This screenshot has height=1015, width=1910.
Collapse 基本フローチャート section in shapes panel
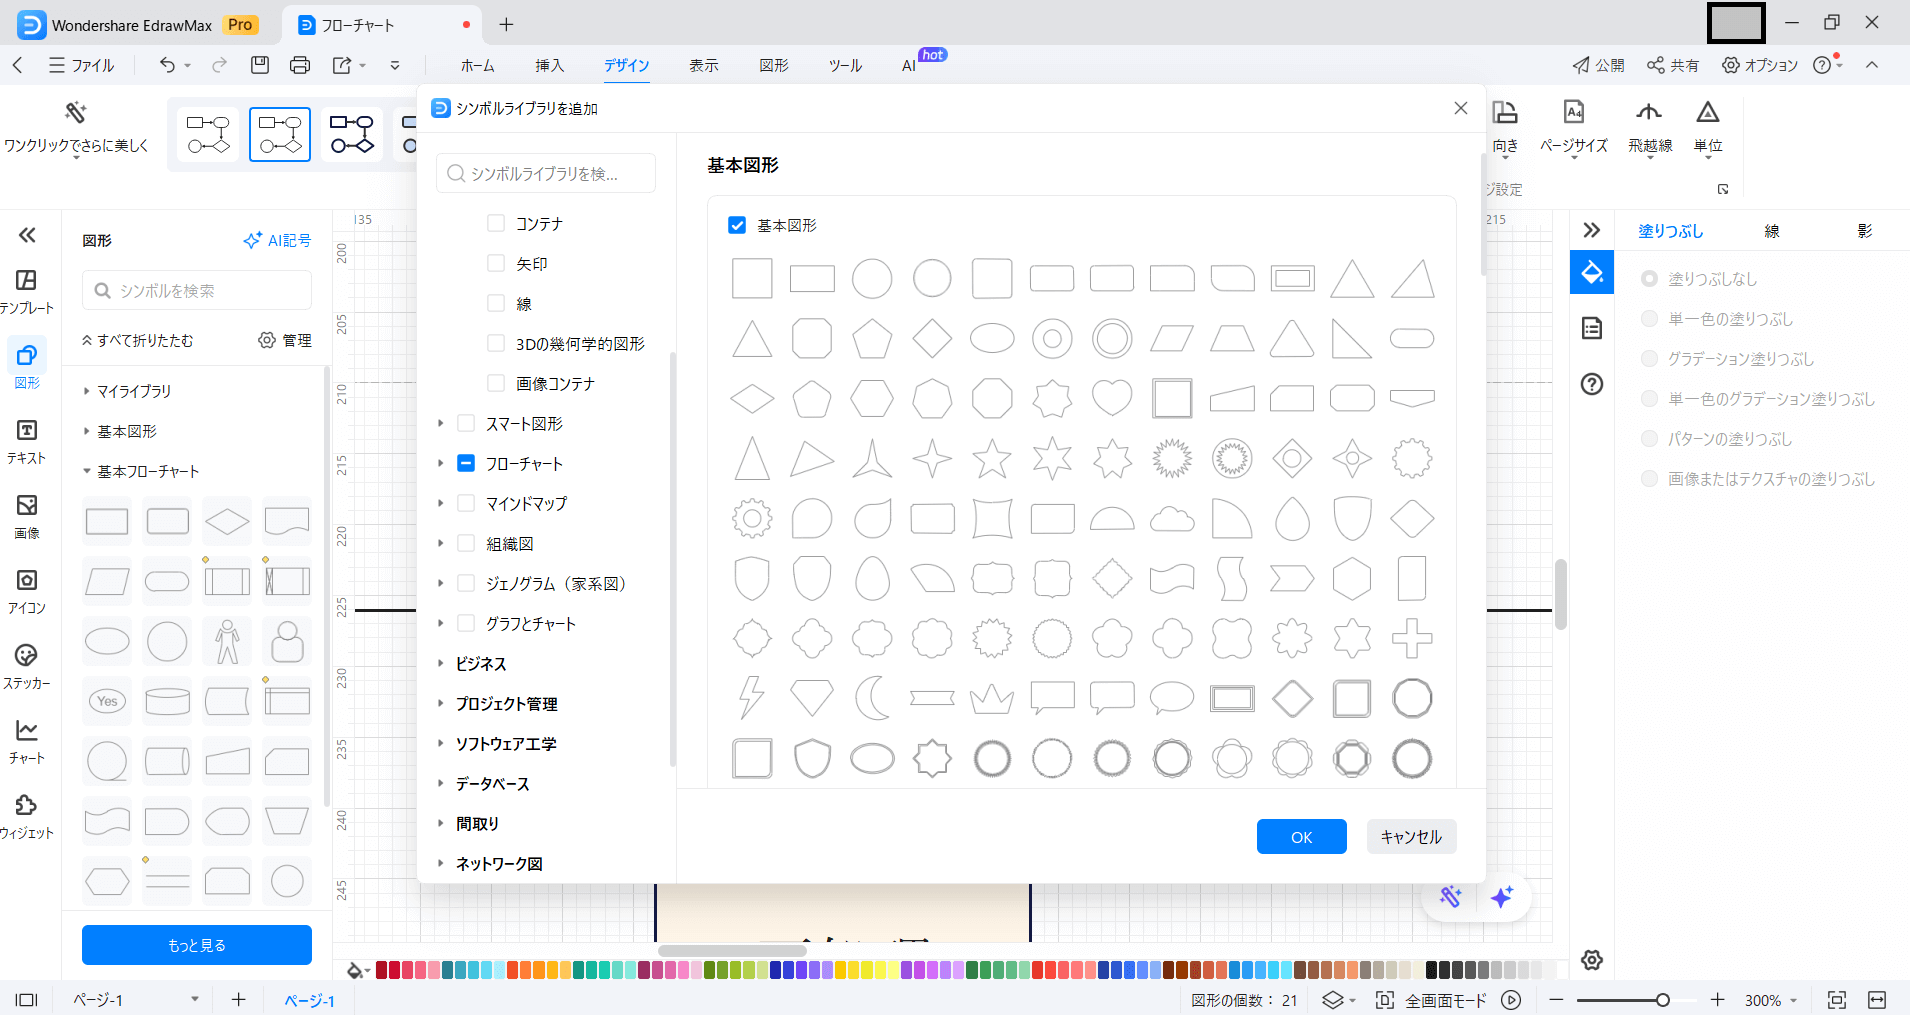[87, 471]
